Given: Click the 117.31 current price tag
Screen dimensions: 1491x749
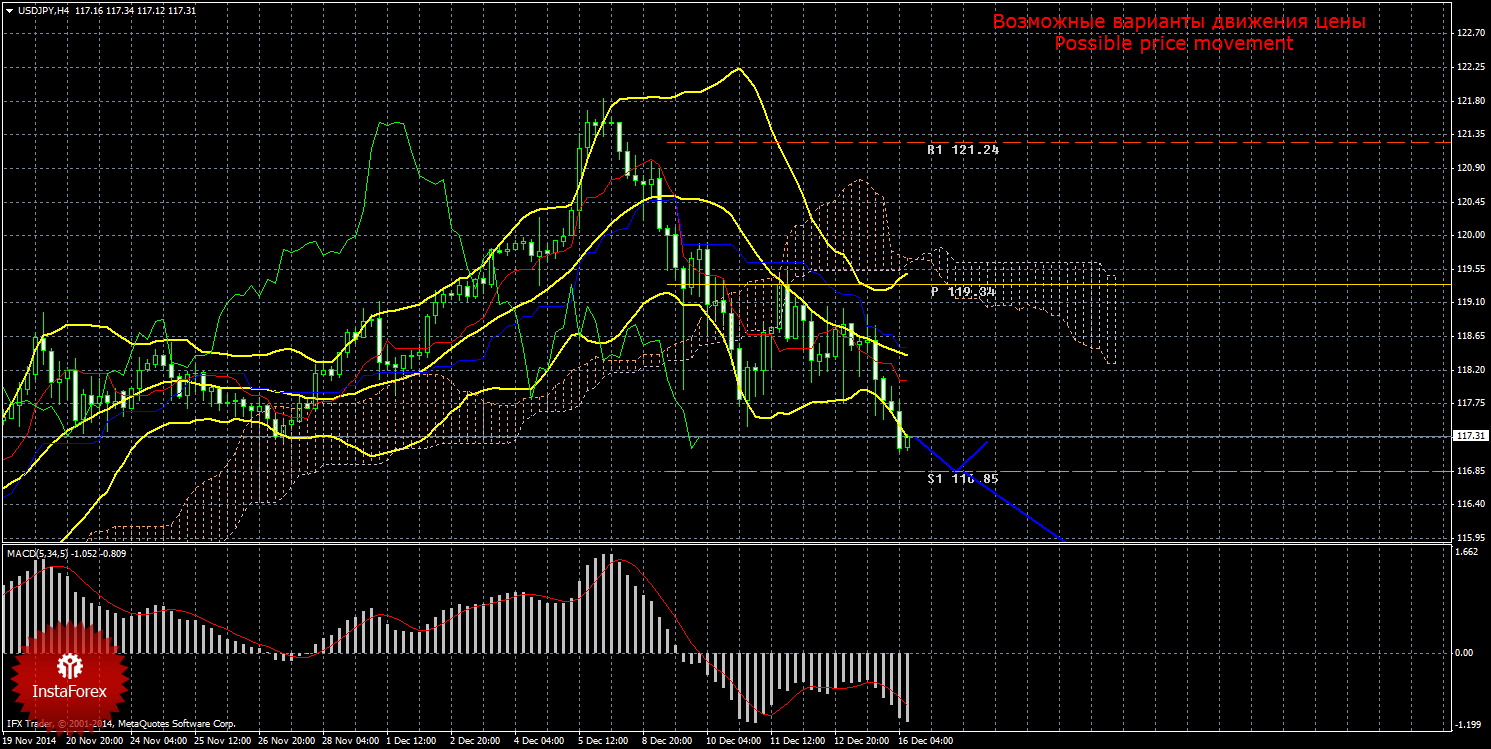Looking at the screenshot, I should [1468, 436].
